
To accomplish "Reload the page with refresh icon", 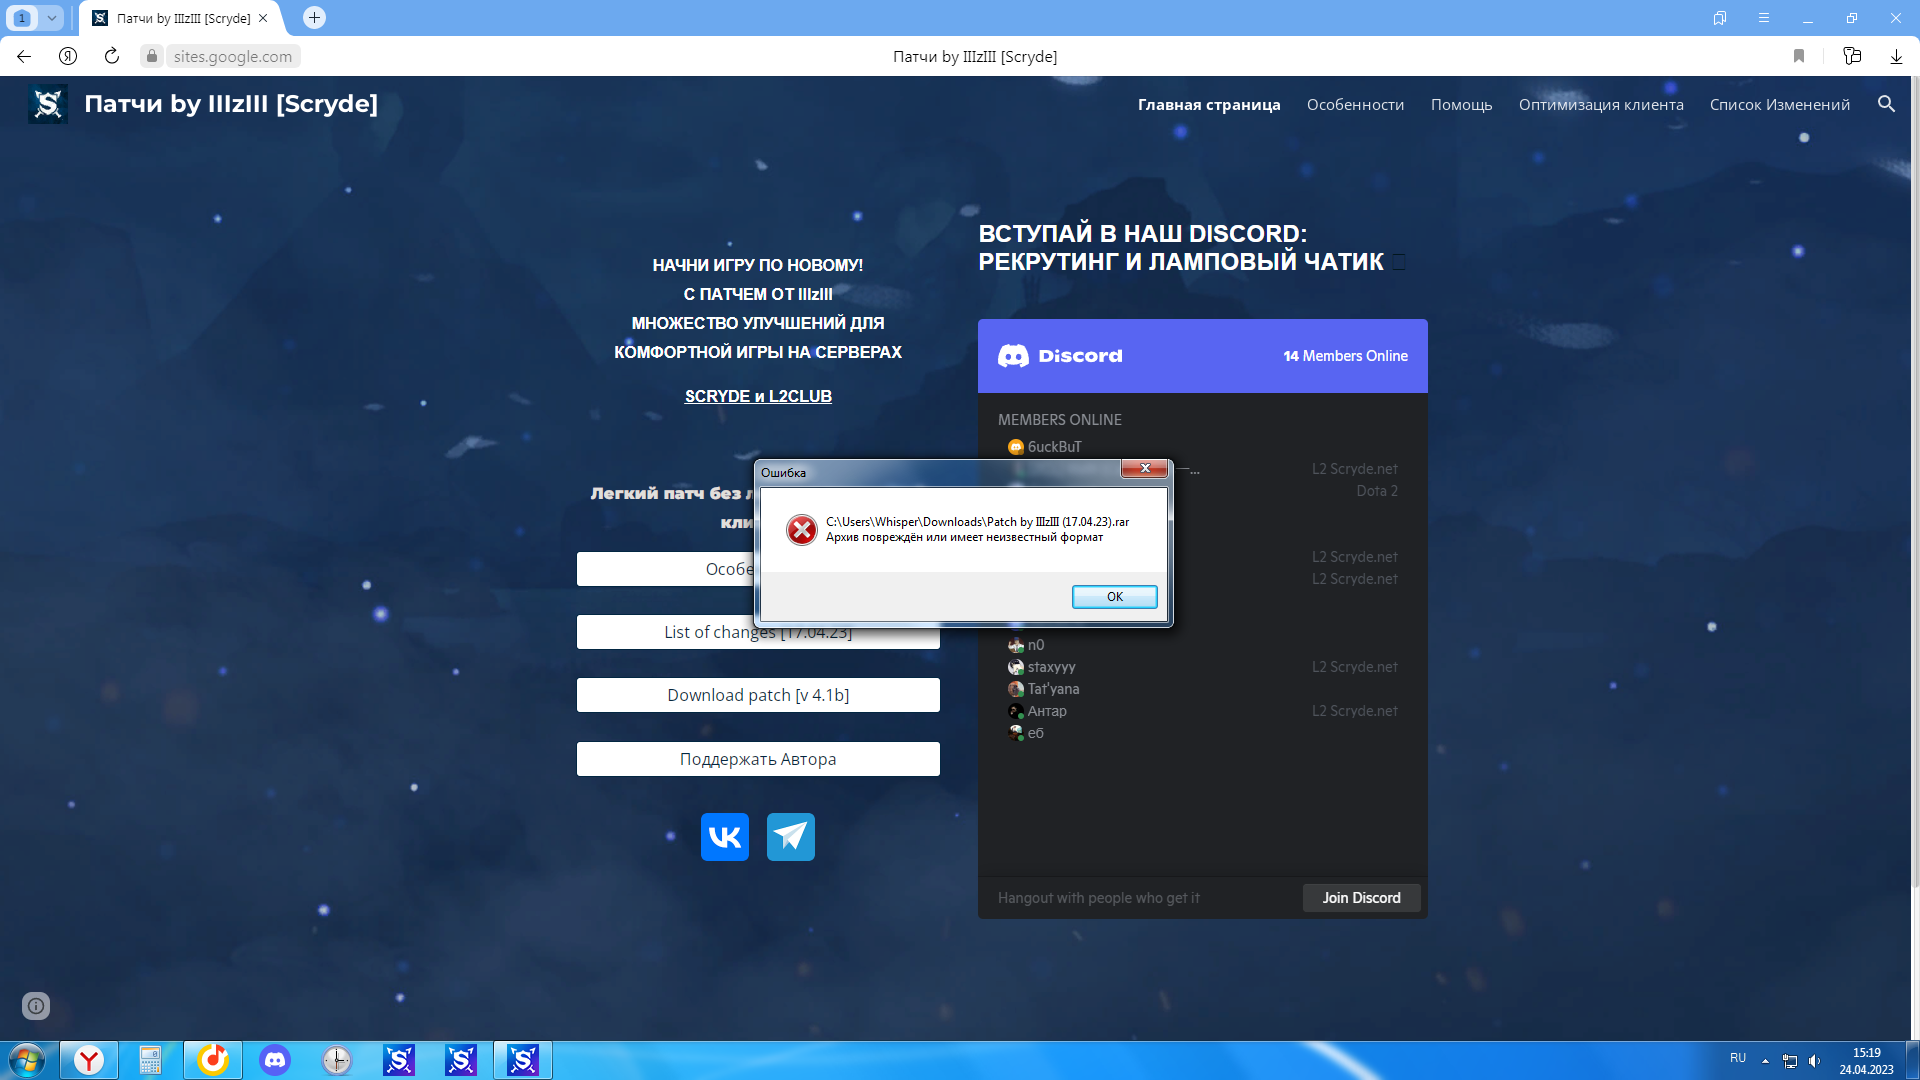I will pyautogui.click(x=112, y=56).
